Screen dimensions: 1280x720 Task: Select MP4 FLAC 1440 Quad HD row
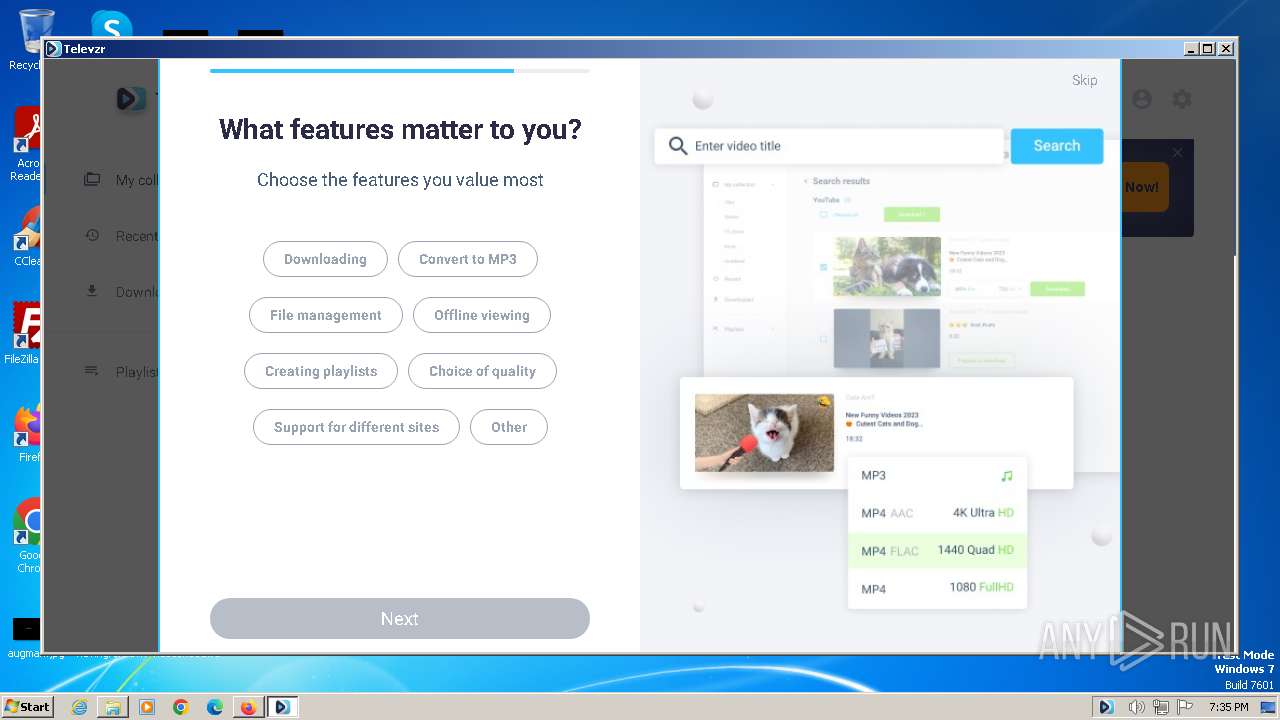(937, 550)
